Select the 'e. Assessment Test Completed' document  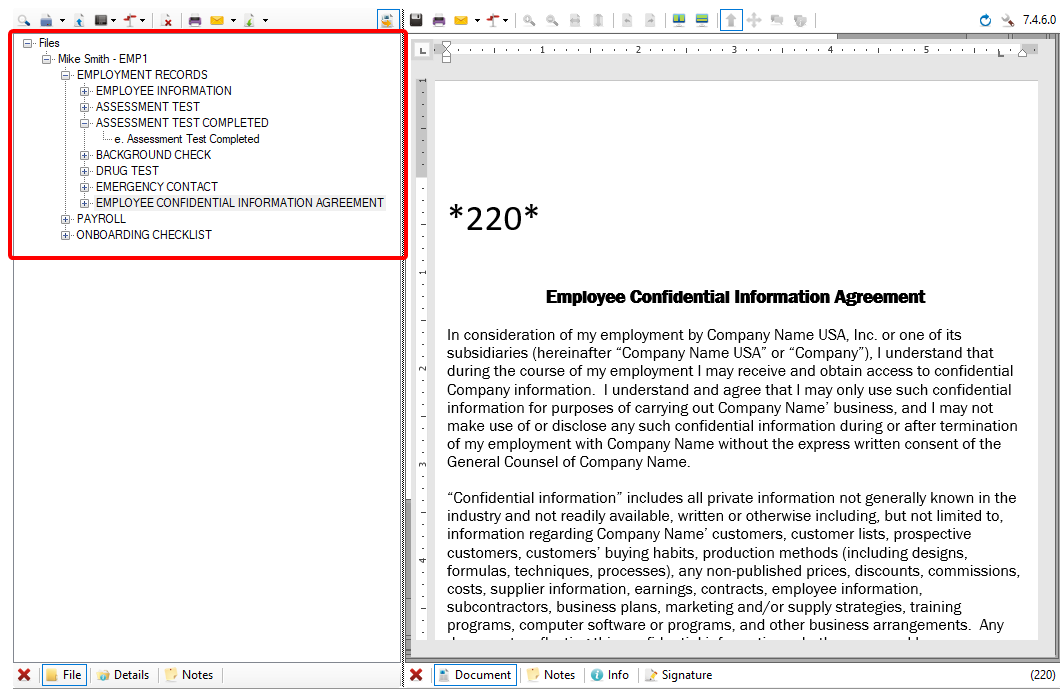[187, 139]
